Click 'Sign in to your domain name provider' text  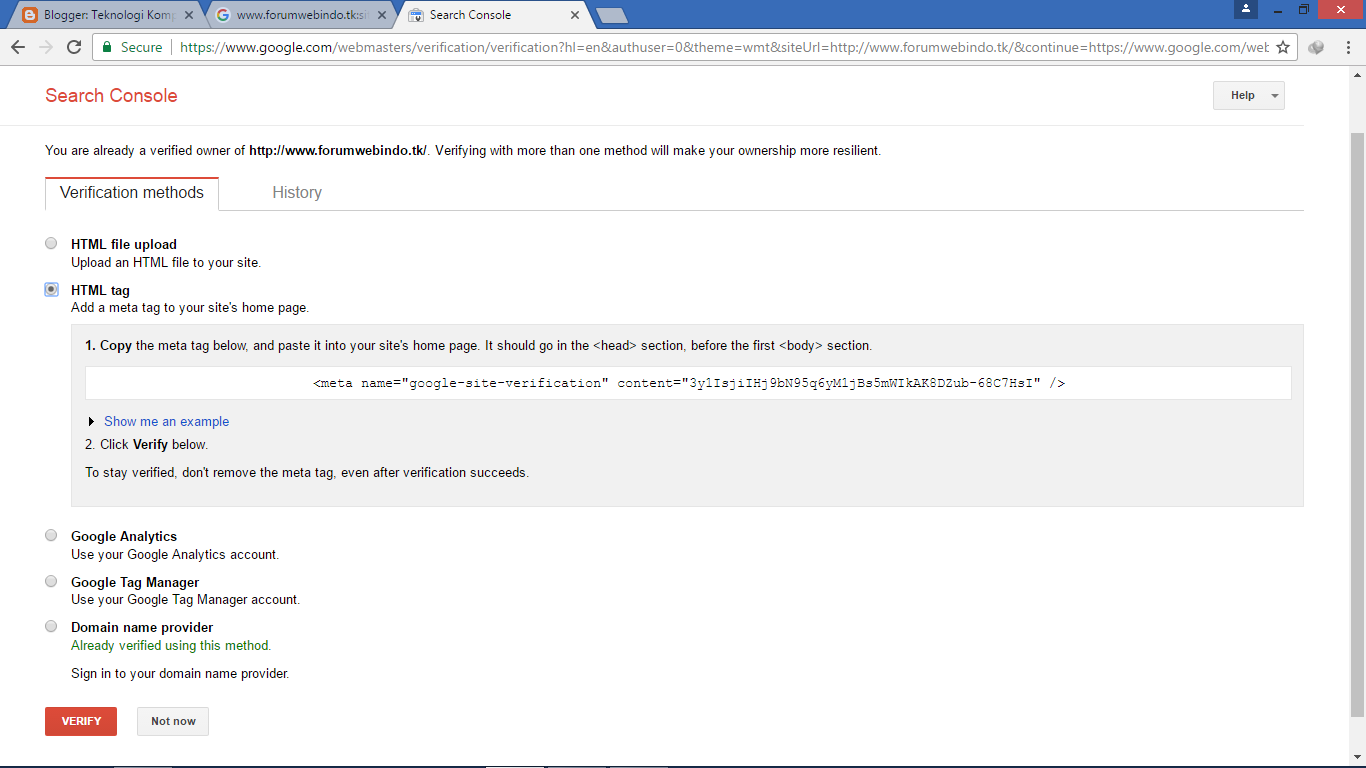pos(180,674)
